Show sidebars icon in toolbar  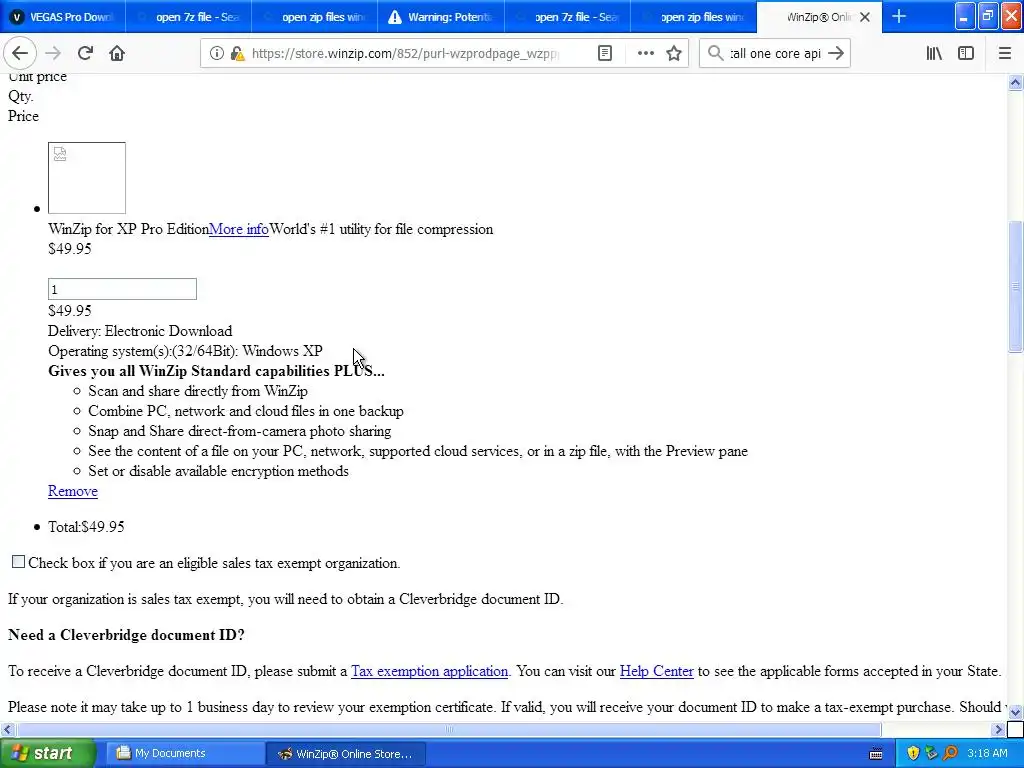(x=966, y=54)
